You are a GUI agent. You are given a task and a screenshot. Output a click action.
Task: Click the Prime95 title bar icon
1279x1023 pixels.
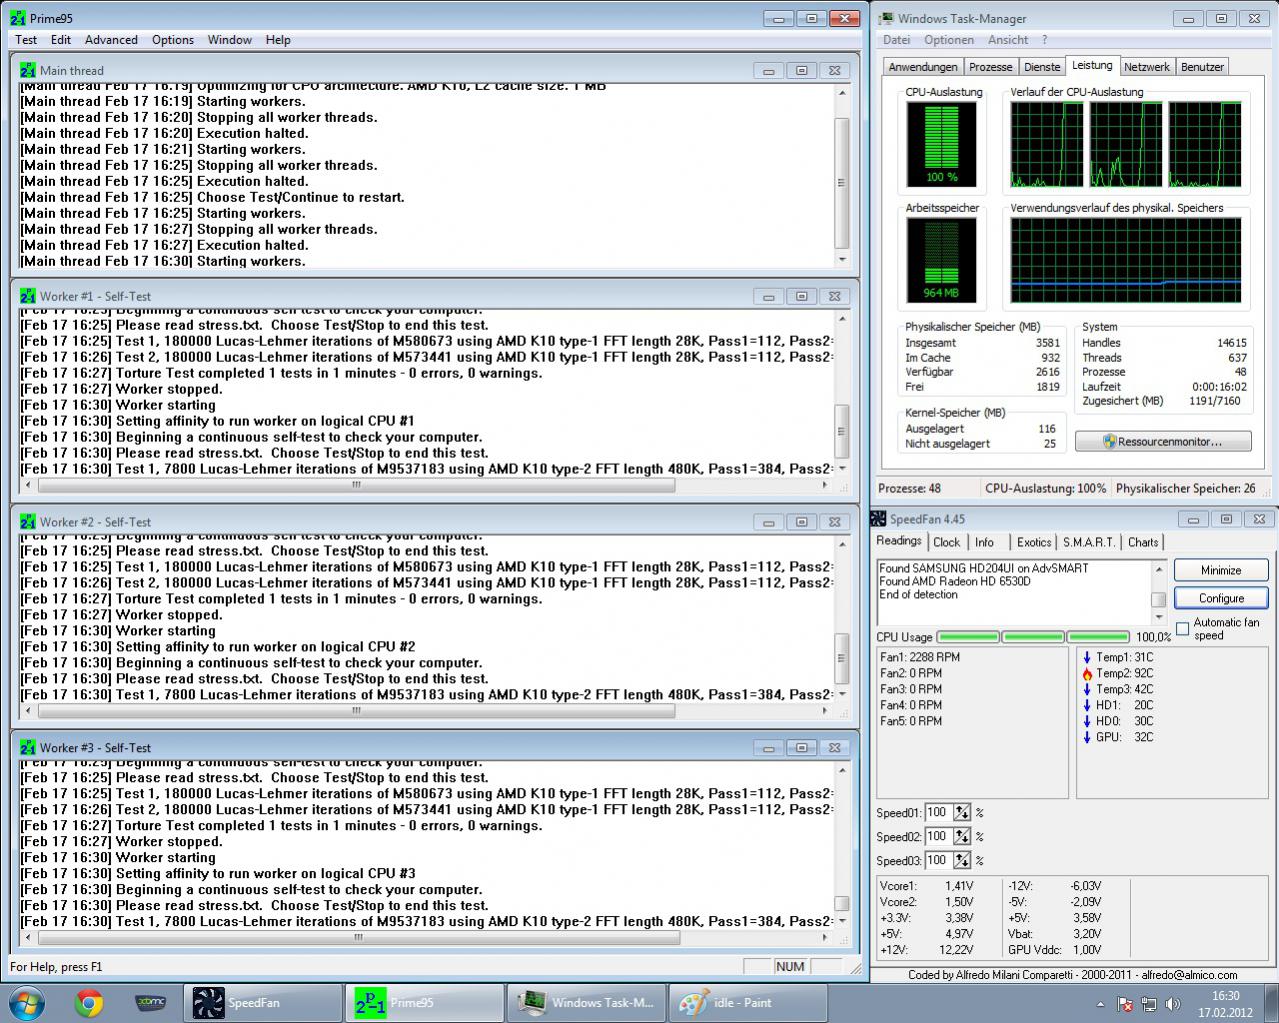tap(18, 18)
